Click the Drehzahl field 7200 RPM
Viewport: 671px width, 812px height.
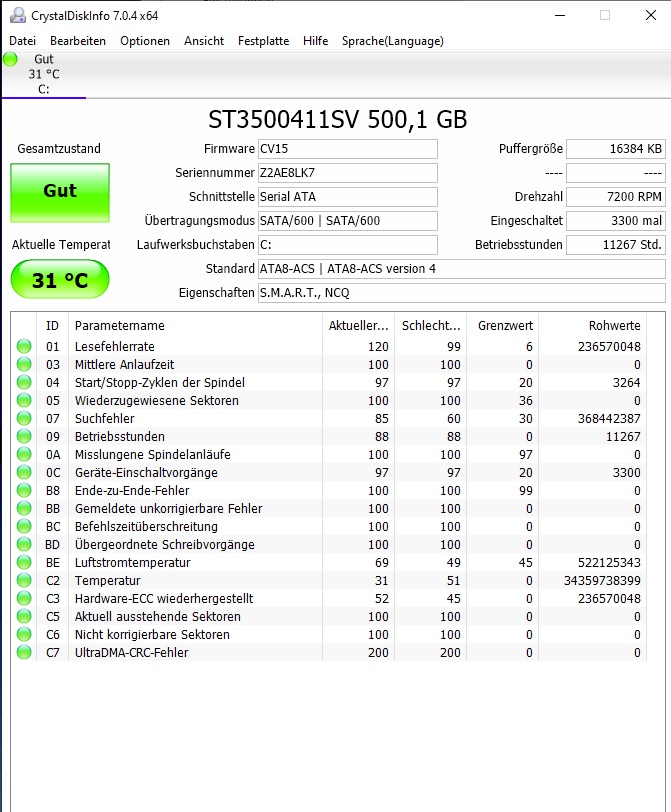[616, 197]
